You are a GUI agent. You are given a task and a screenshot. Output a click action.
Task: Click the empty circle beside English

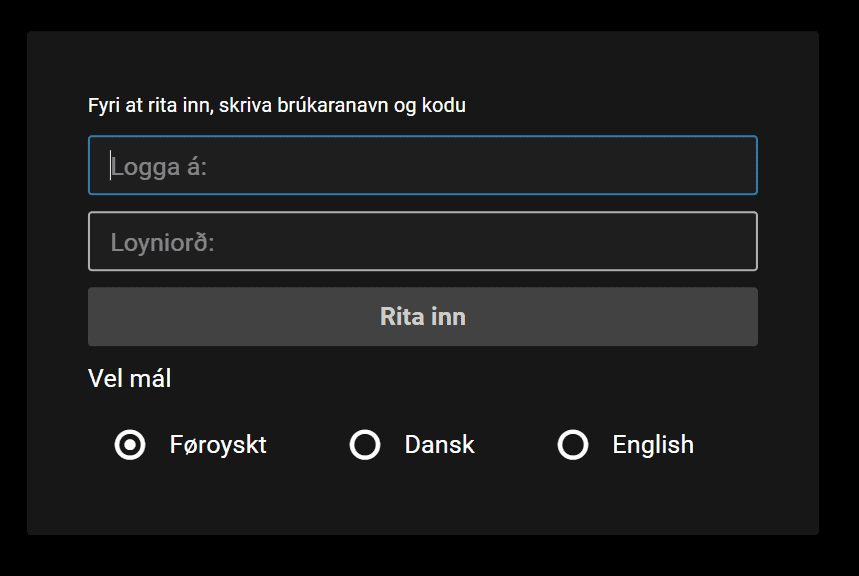(x=573, y=444)
